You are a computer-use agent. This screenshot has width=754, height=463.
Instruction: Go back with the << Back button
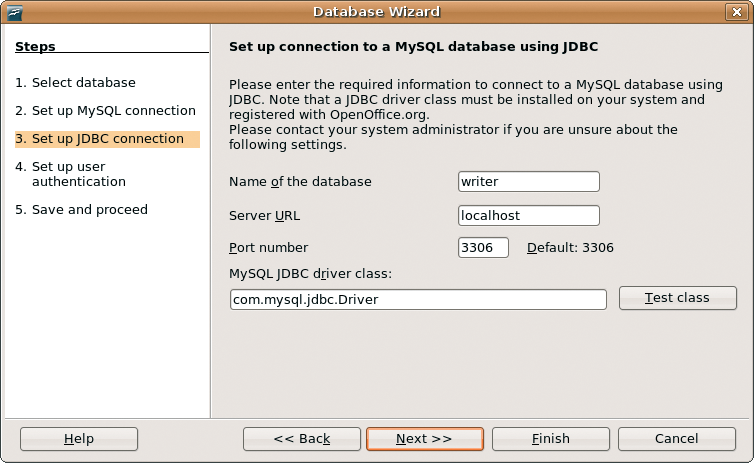pos(302,439)
